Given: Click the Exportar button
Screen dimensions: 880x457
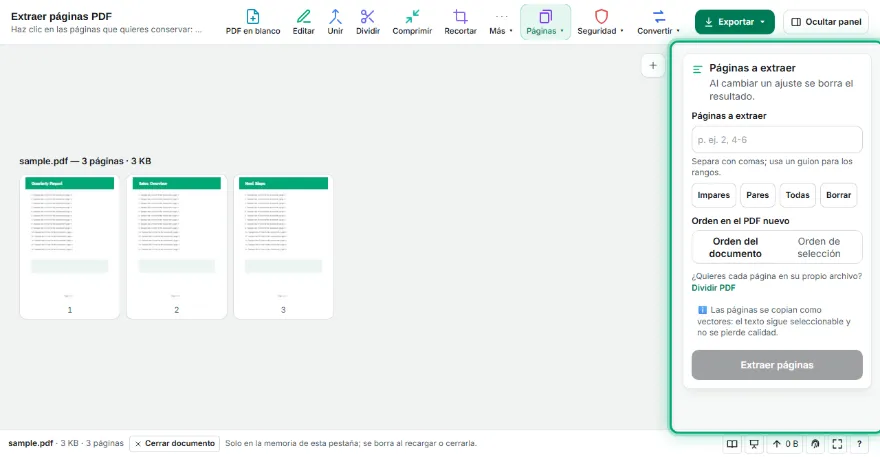Looking at the screenshot, I should pos(734,22).
